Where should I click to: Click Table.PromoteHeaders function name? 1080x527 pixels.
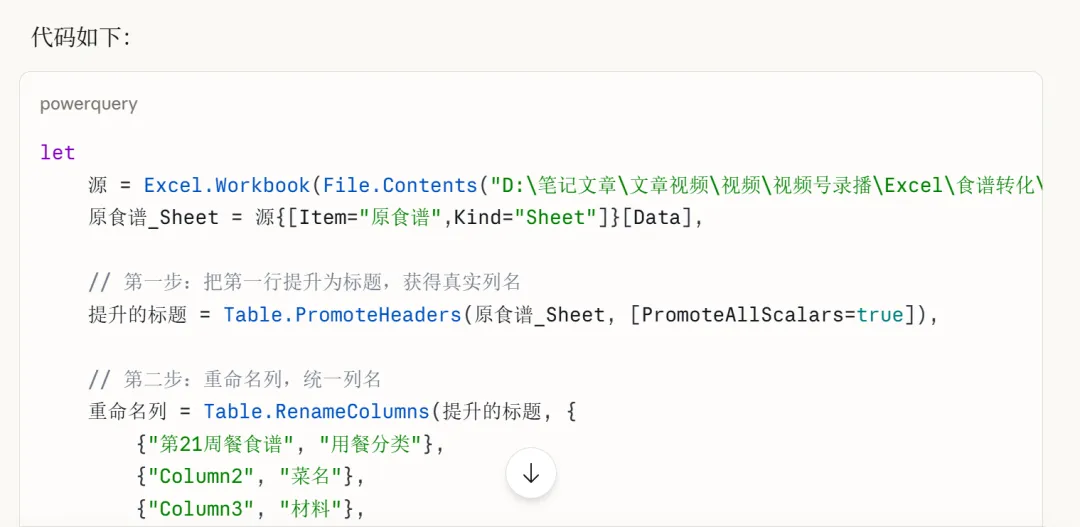(342, 314)
